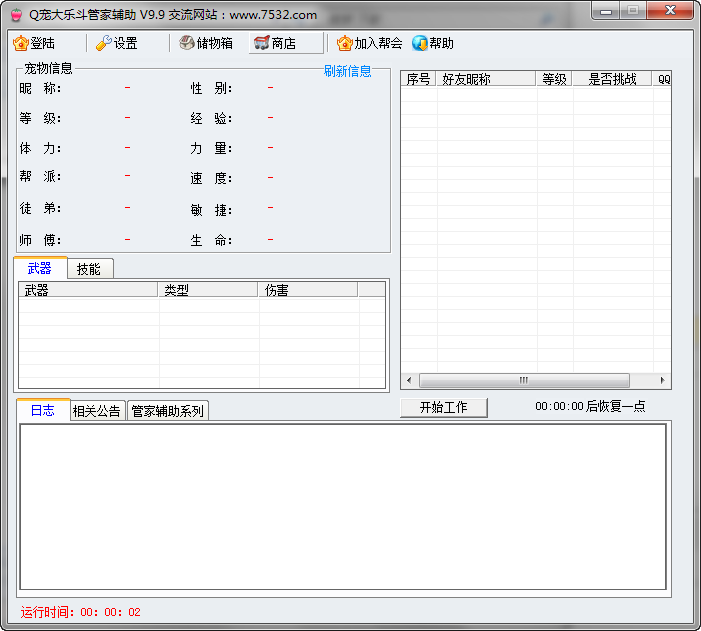Click the 刷新信息 refresh link
Image resolution: width=701 pixels, height=631 pixels.
[x=347, y=71]
